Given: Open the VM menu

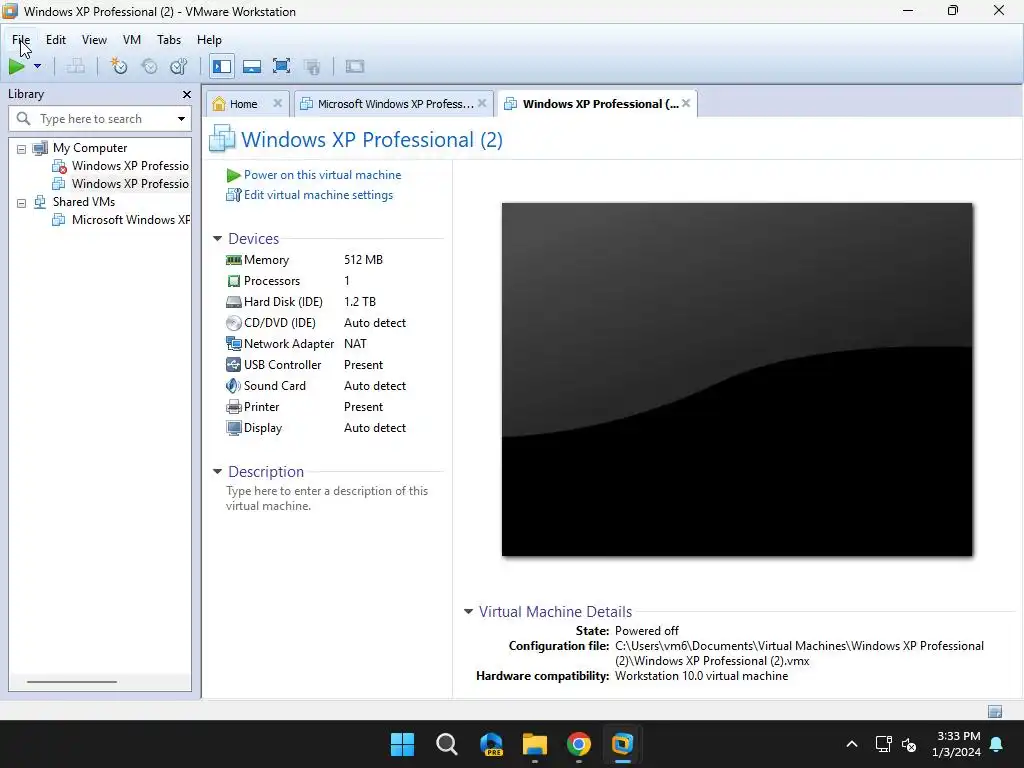Looking at the screenshot, I should (x=132, y=40).
